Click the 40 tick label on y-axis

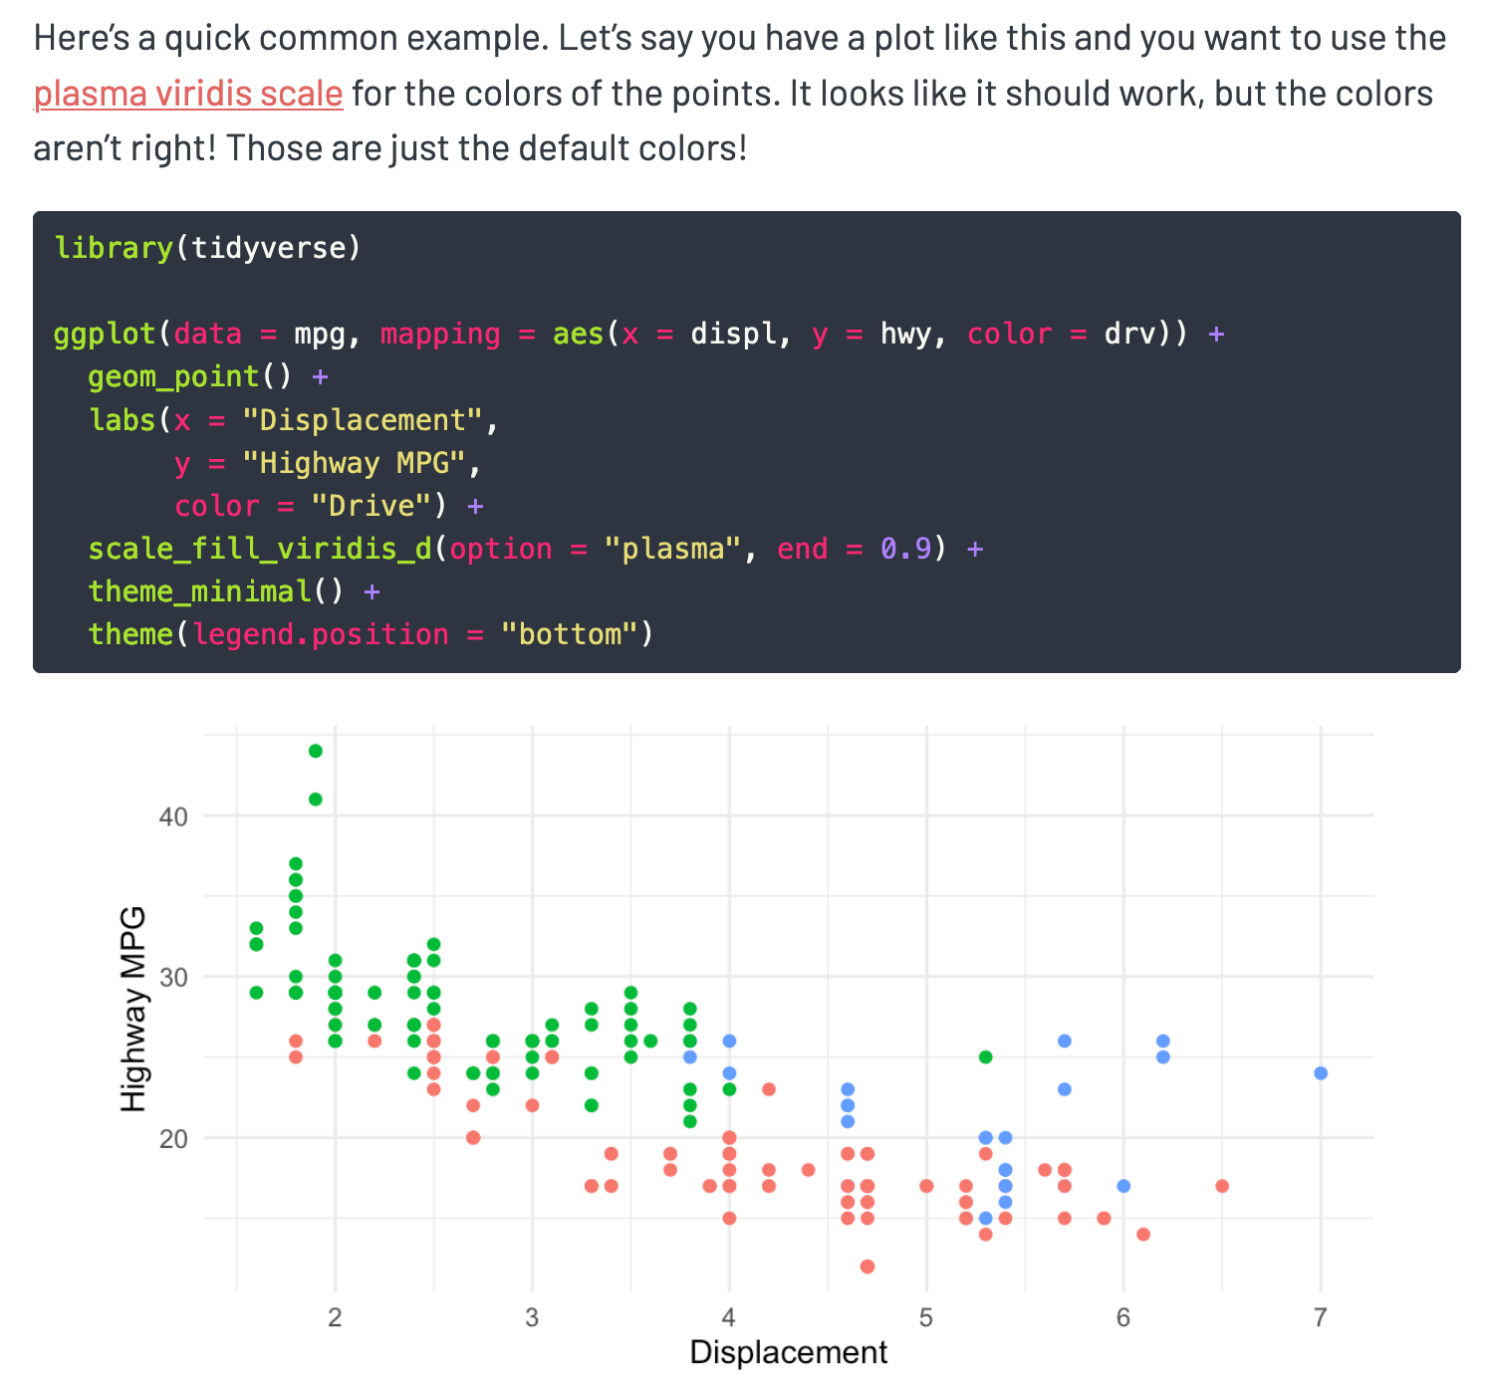173,817
